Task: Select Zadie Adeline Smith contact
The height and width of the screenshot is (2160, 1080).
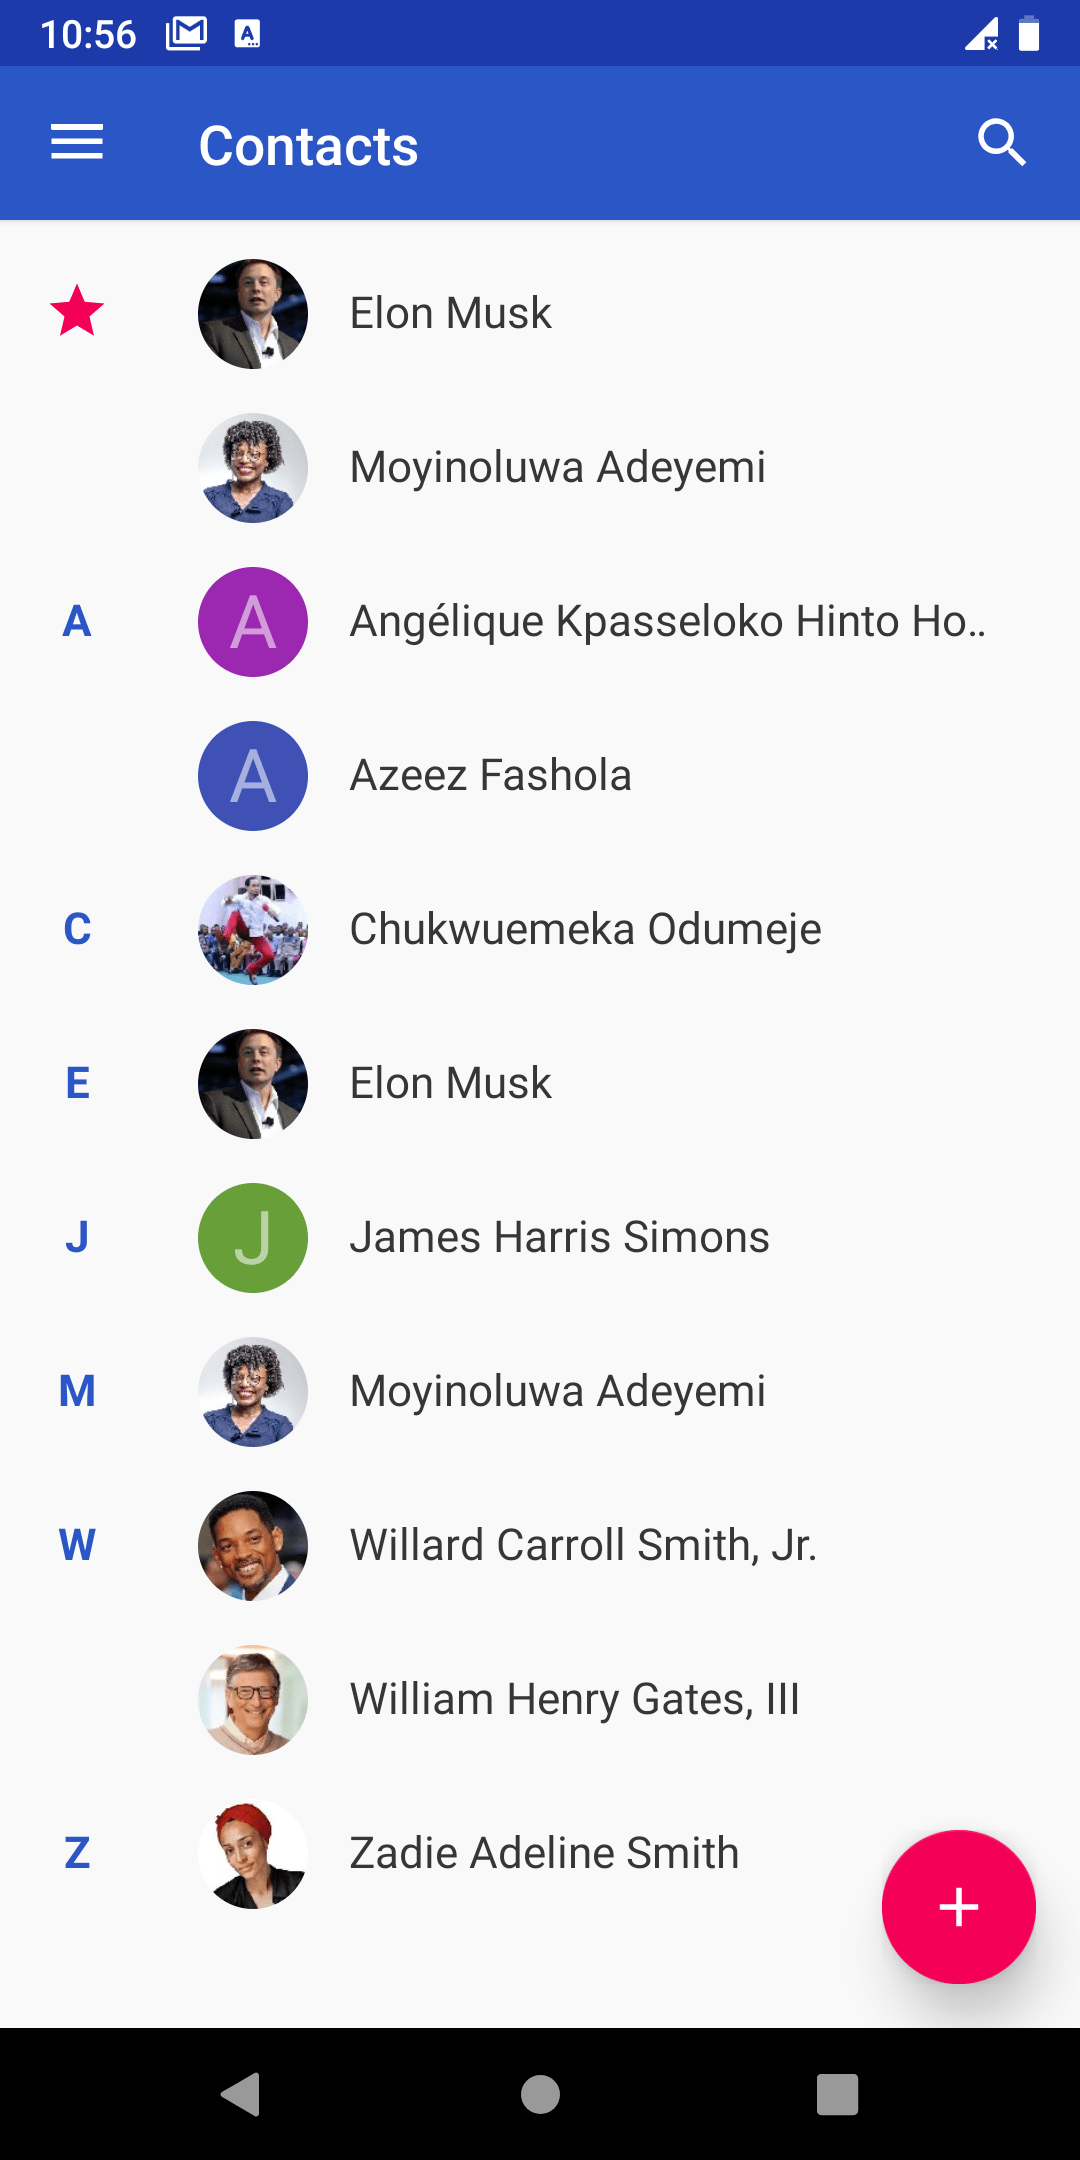Action: click(x=544, y=1854)
